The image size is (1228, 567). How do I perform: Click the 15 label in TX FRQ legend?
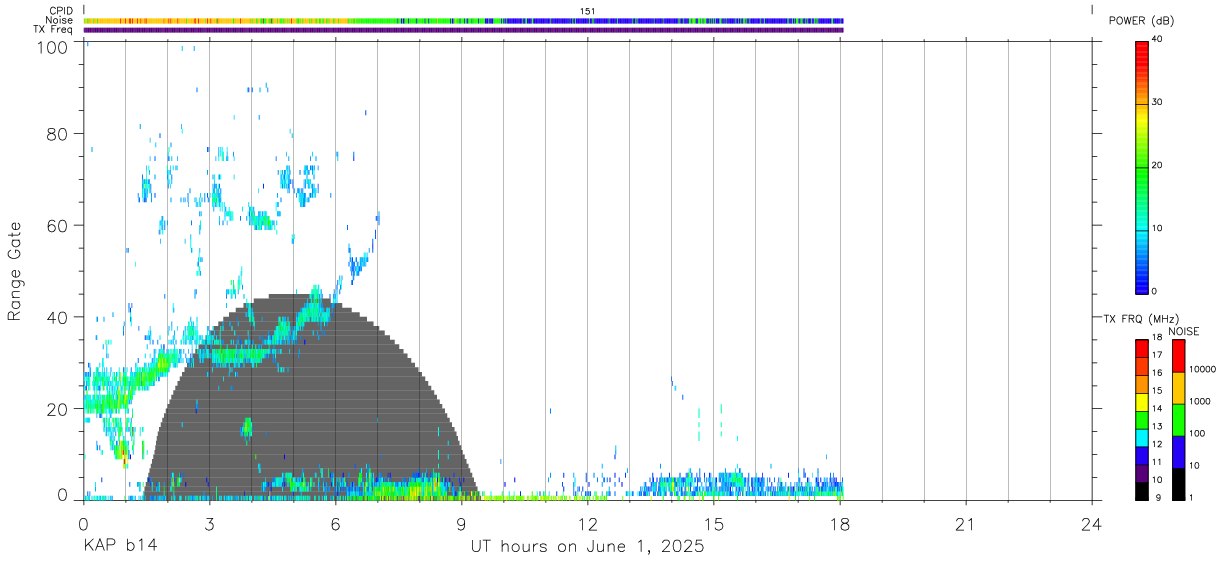pos(1157,391)
